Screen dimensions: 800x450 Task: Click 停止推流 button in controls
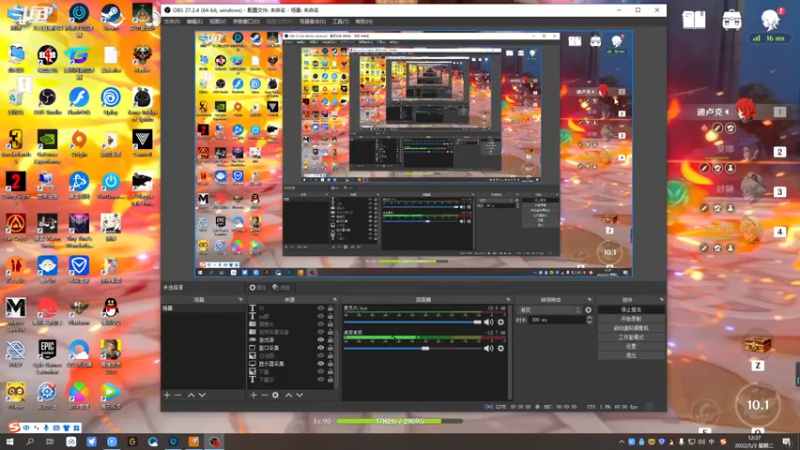click(x=631, y=310)
